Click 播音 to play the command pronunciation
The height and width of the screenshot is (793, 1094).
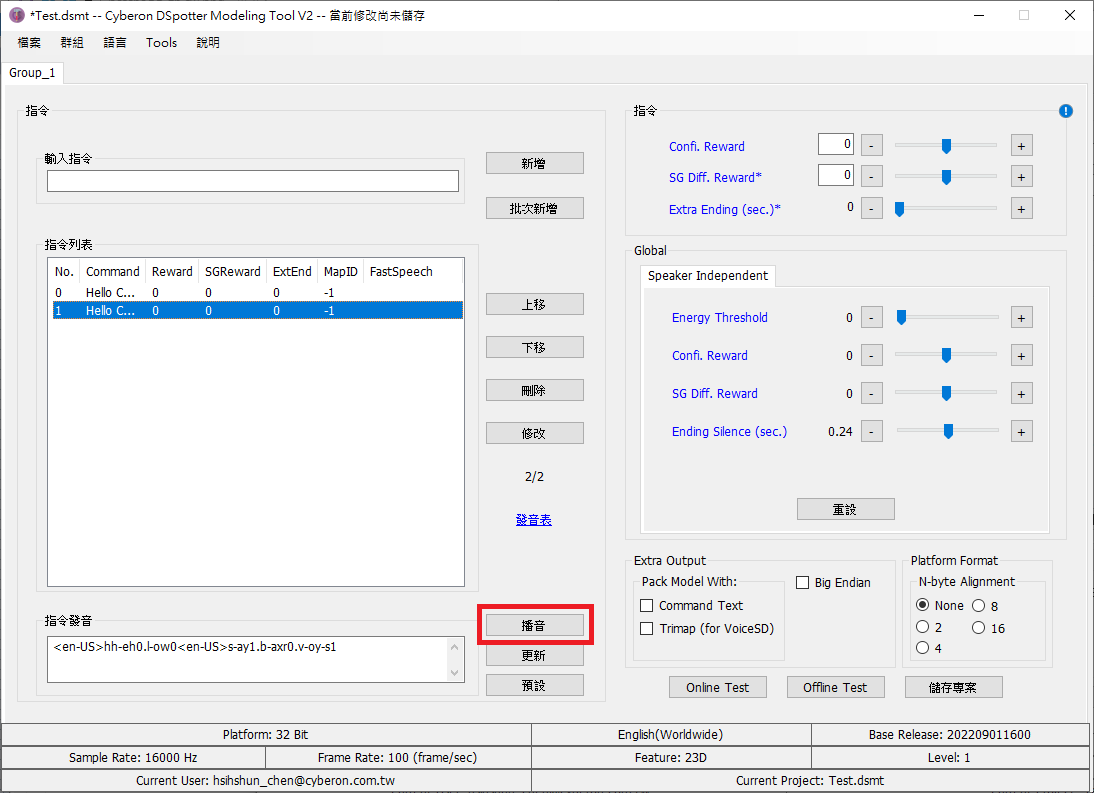tap(534, 624)
